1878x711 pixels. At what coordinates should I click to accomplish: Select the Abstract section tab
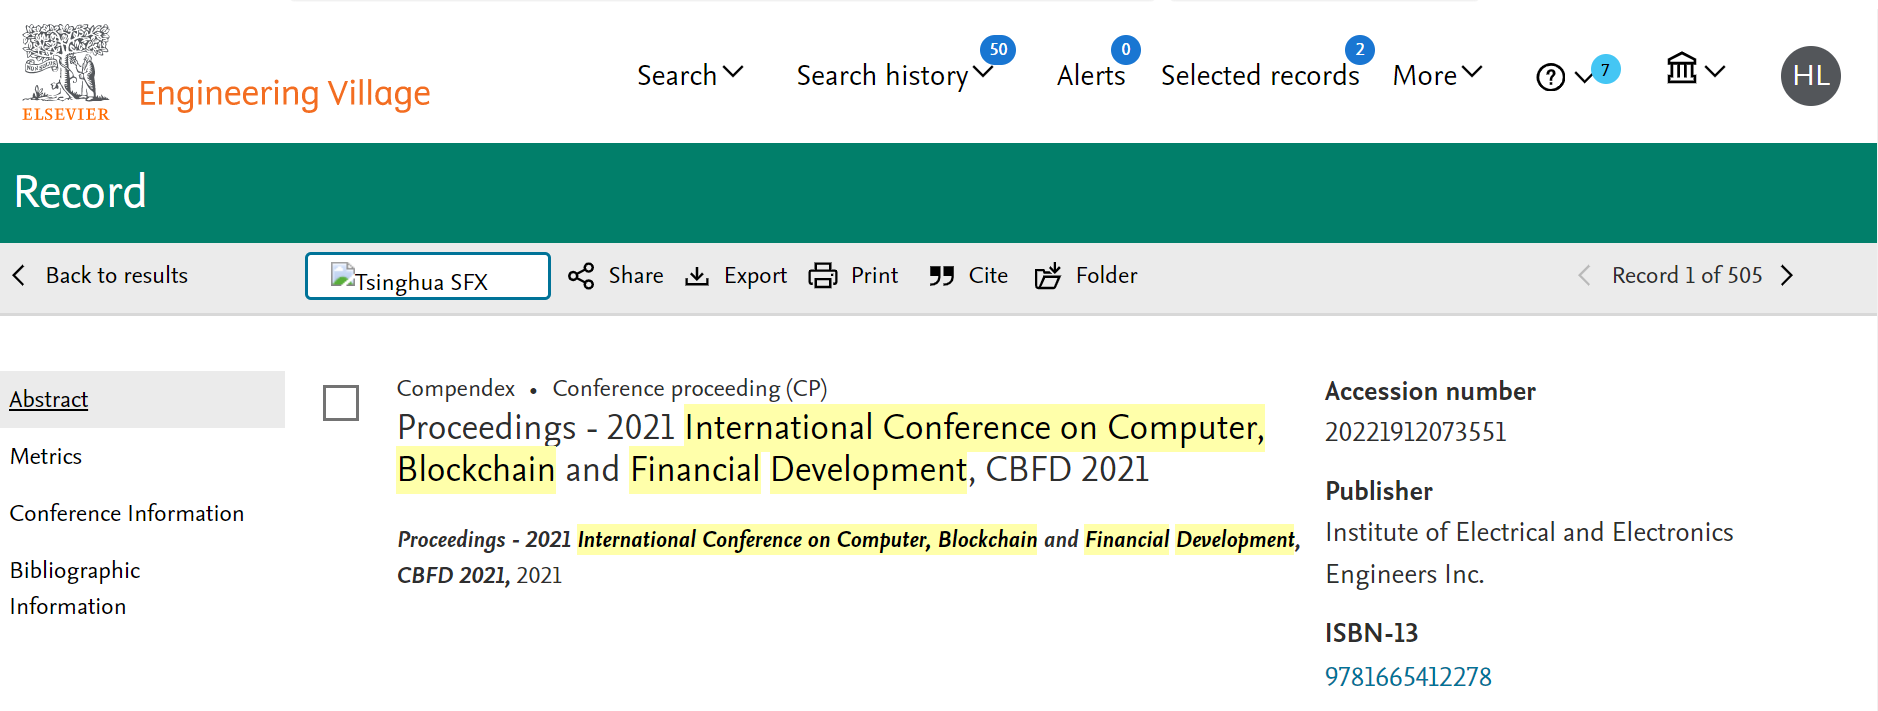[x=142, y=399]
